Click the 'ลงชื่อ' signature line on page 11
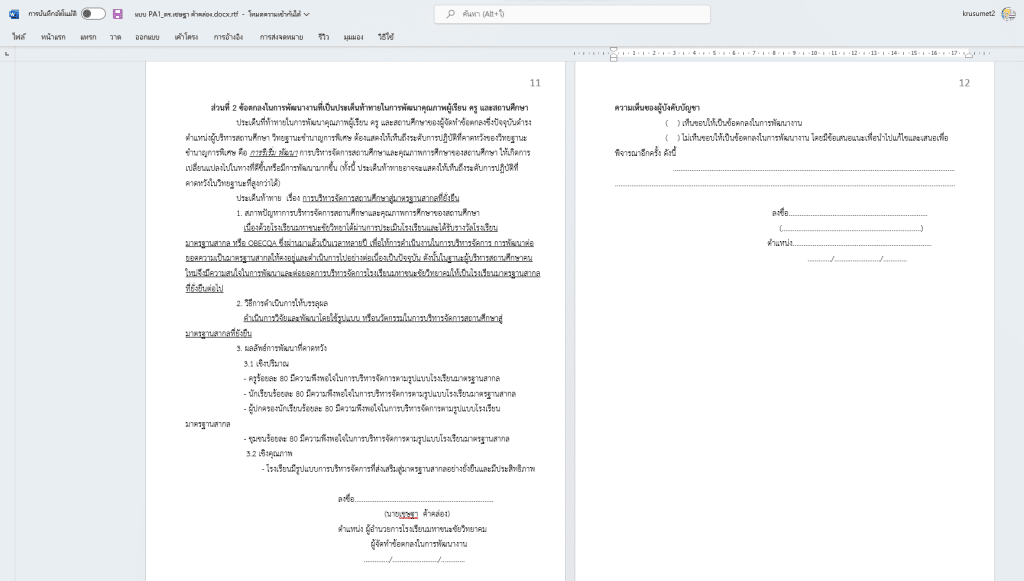Screen dimensions: 1024x581 tap(415, 499)
